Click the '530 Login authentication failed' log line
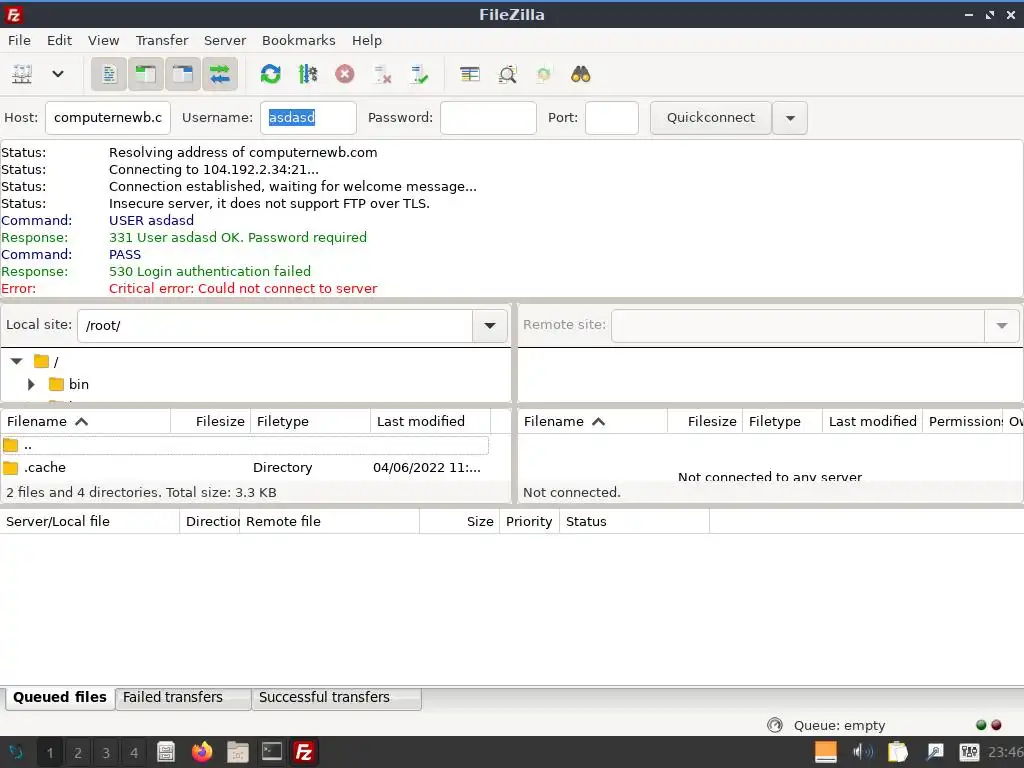The height and width of the screenshot is (768, 1024). [210, 272]
